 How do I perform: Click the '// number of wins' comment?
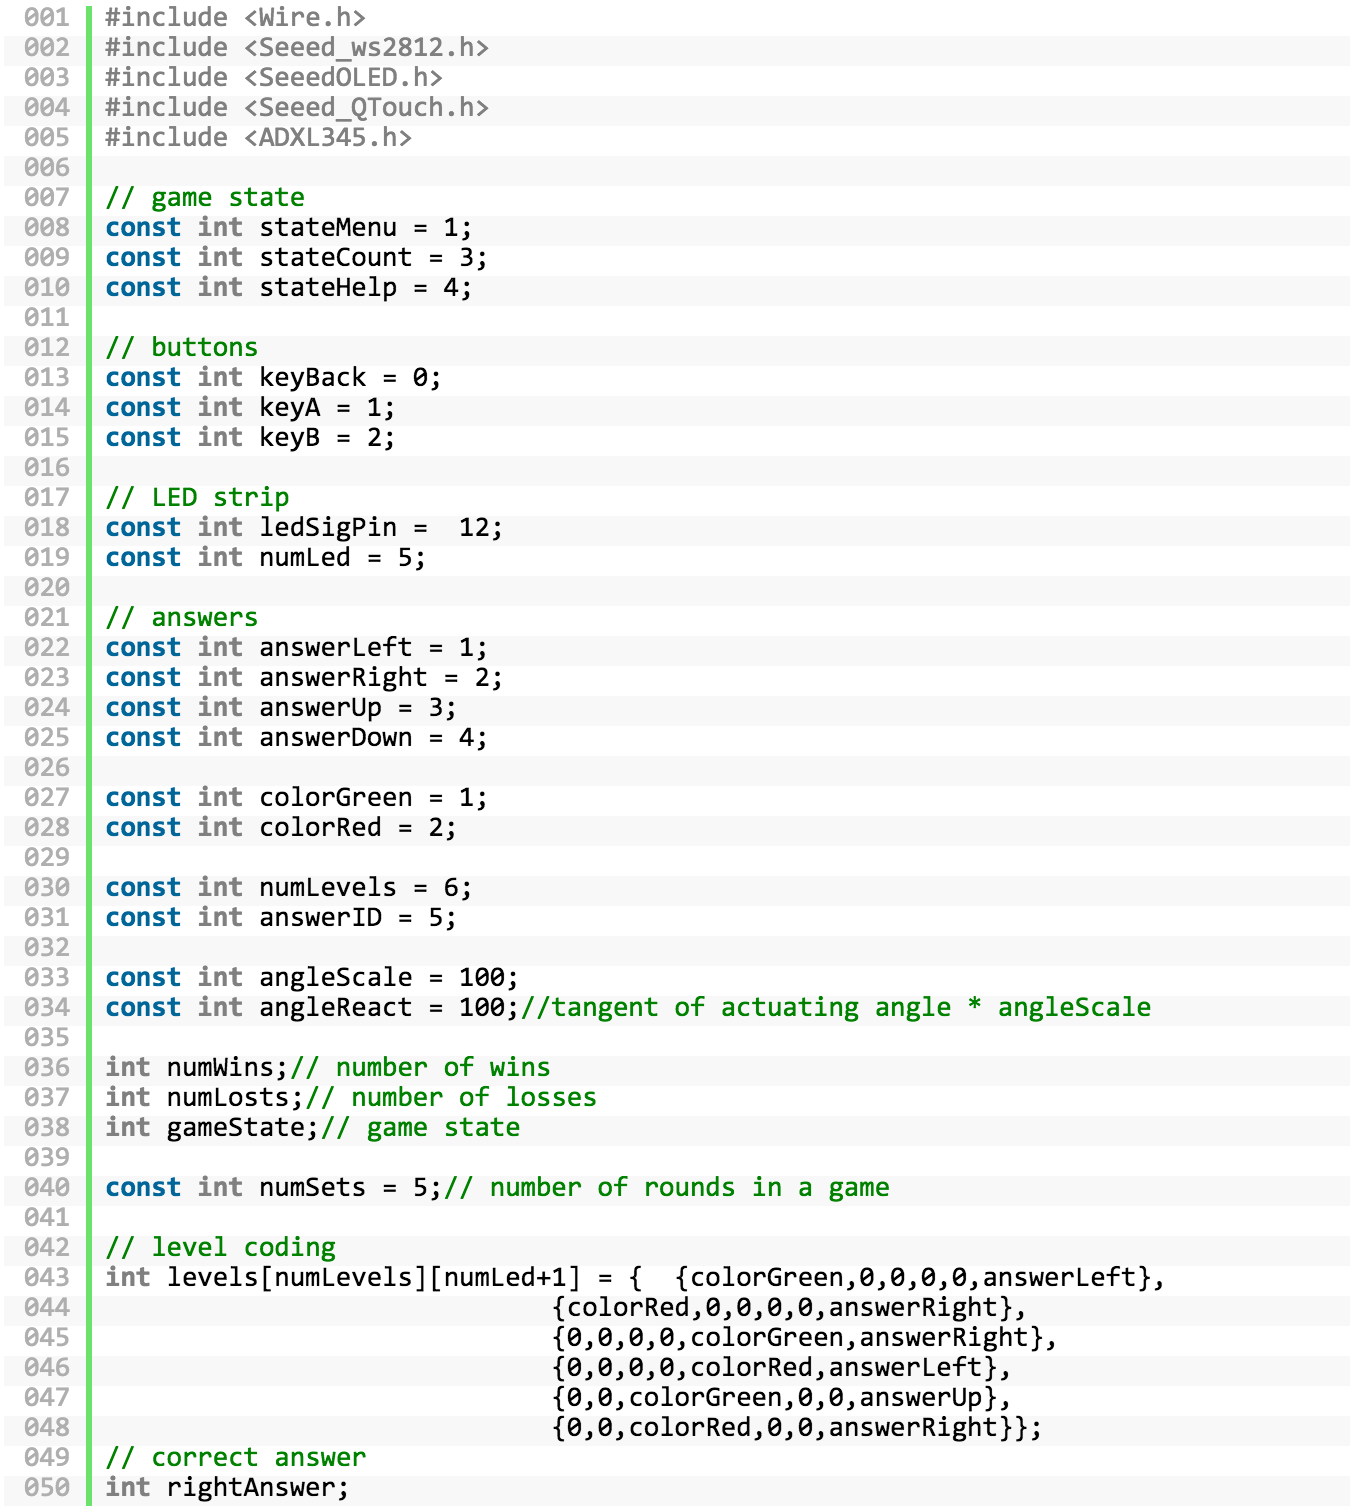click(421, 1067)
